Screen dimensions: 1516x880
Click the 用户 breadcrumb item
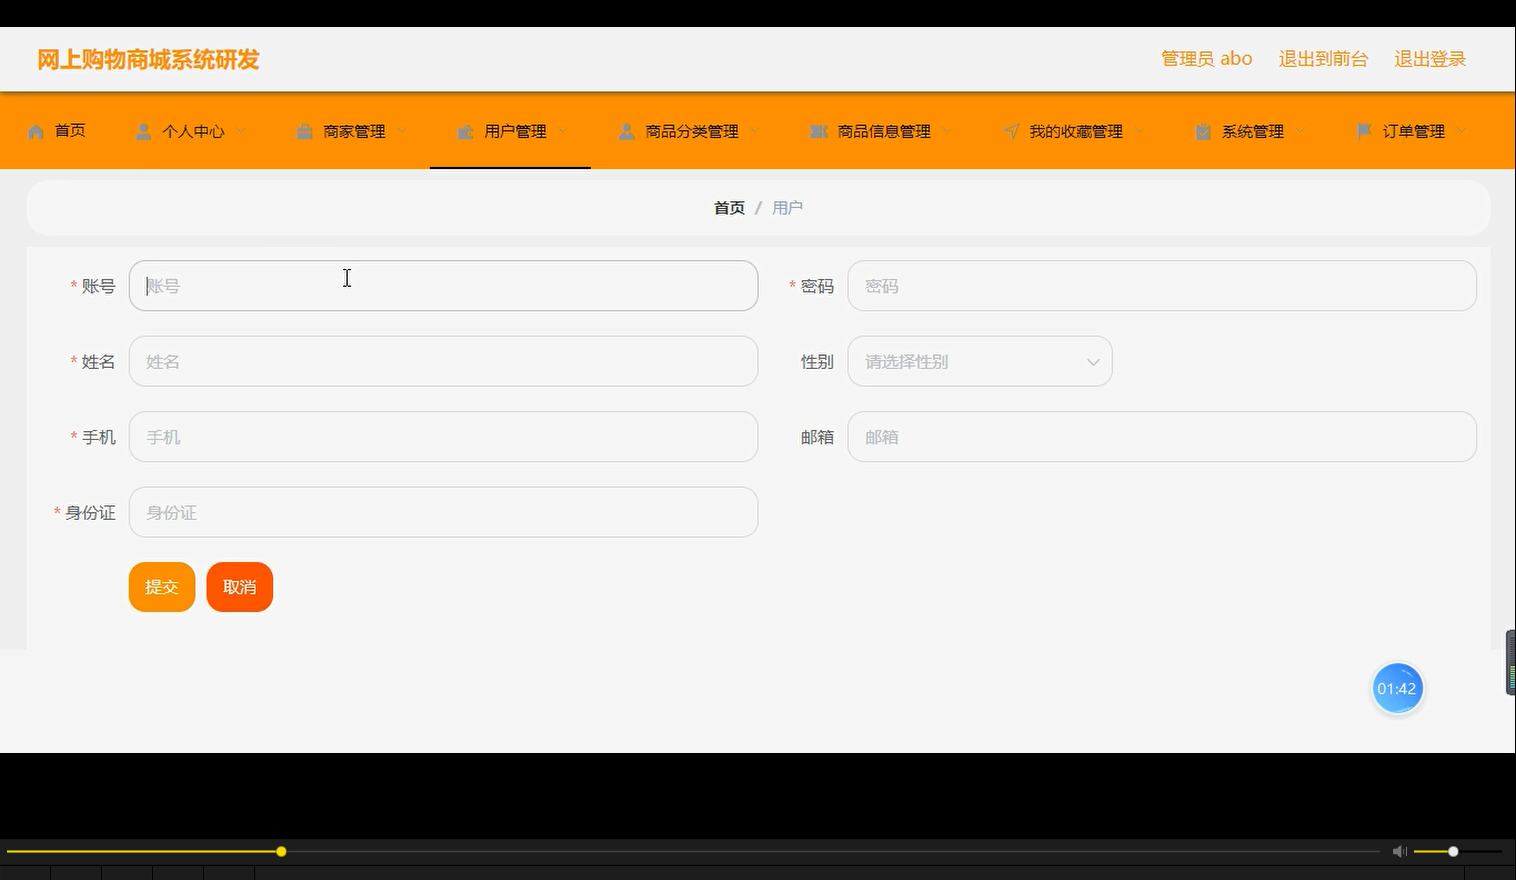point(787,208)
